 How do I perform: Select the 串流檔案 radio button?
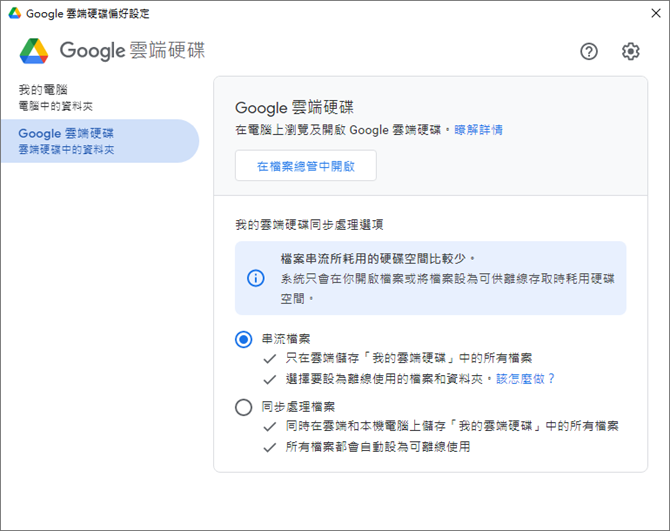click(244, 340)
